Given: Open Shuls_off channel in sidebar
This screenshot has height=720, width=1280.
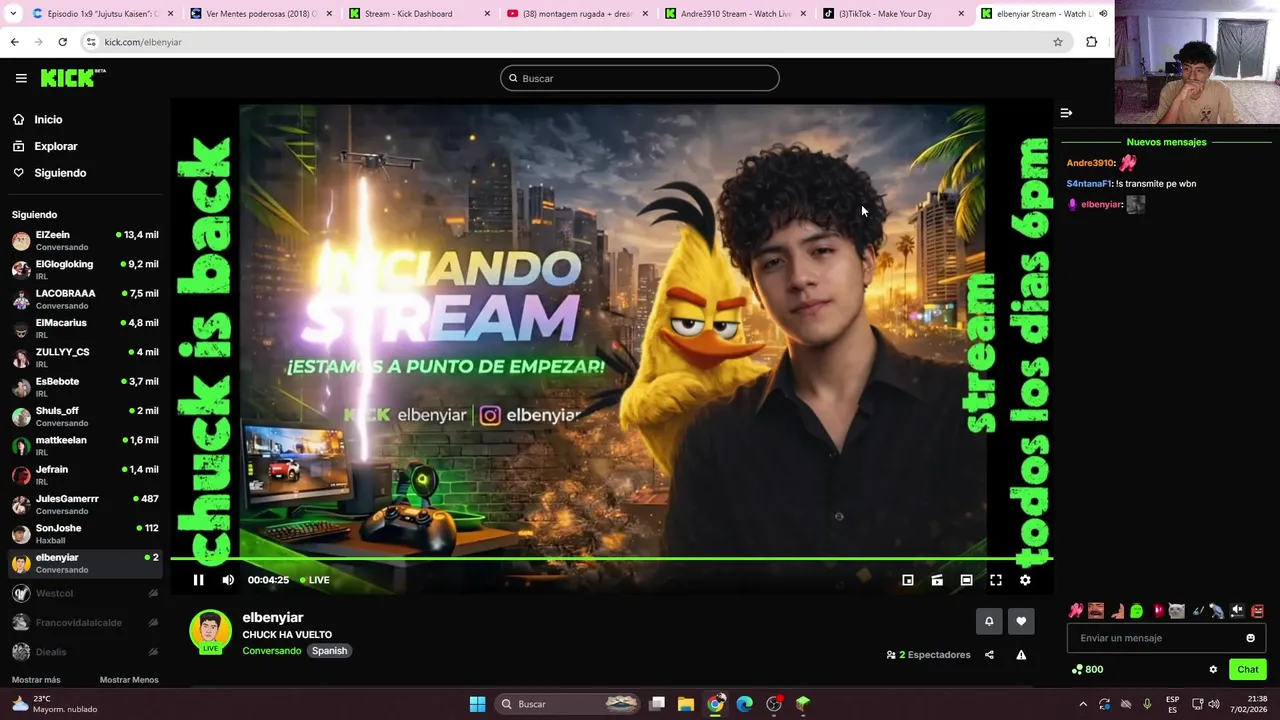Looking at the screenshot, I should pos(85,416).
